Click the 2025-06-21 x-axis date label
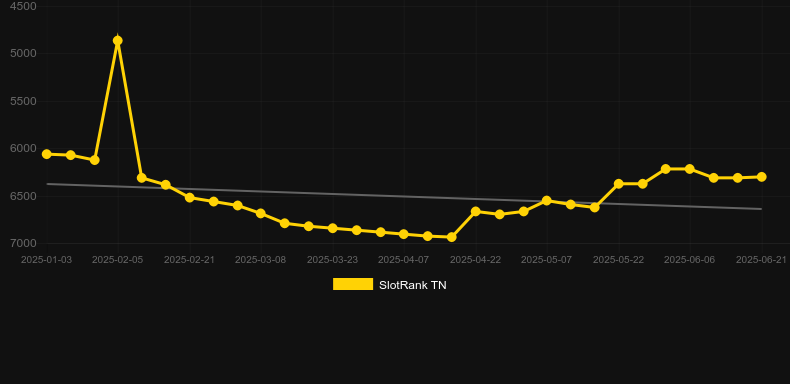 pyautogui.click(x=761, y=260)
